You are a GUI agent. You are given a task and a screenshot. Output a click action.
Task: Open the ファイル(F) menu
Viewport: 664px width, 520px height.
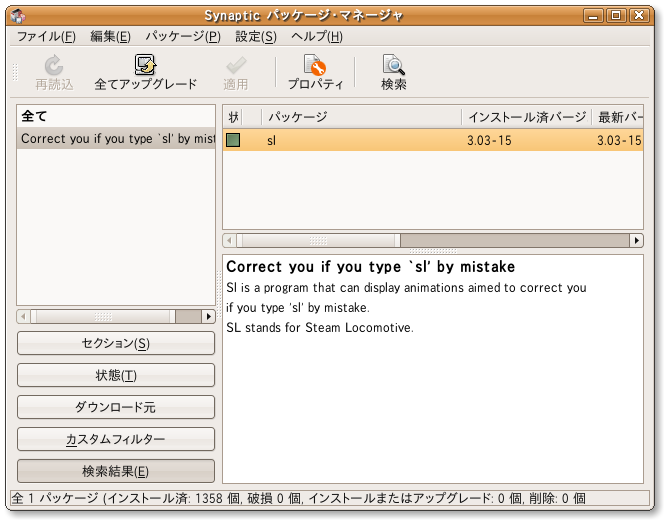(46, 37)
